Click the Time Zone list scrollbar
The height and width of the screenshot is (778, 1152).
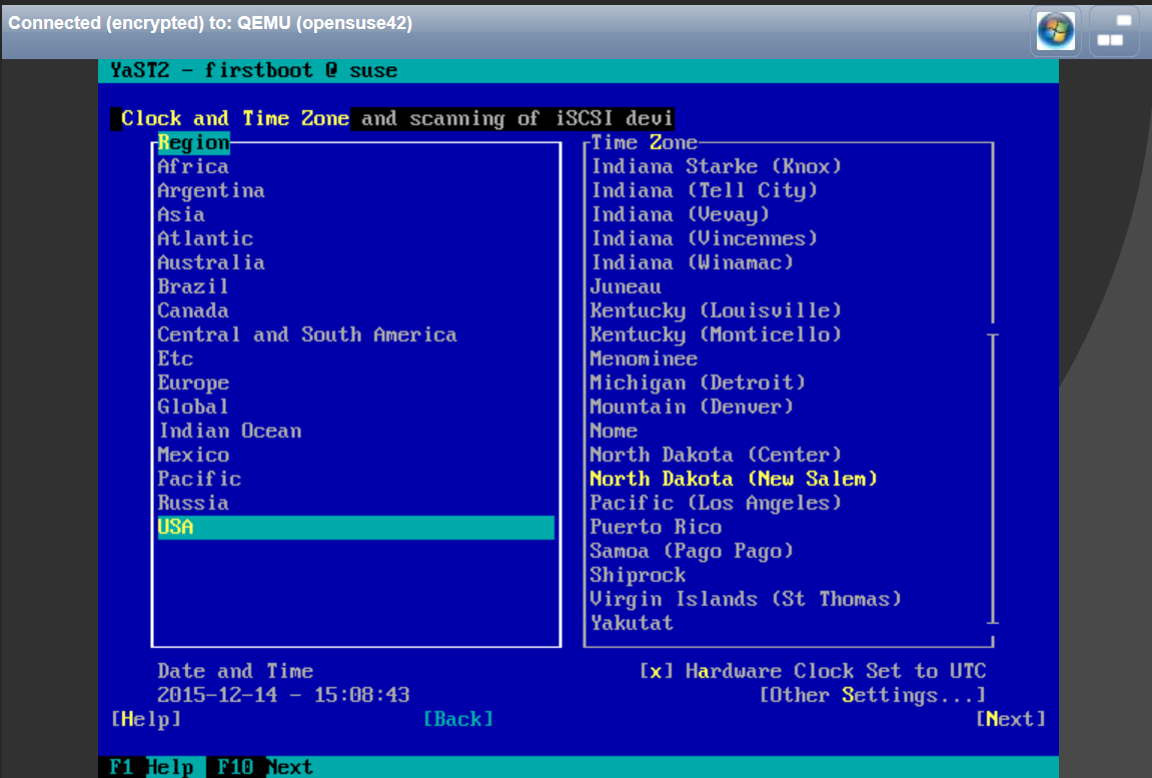(x=993, y=479)
